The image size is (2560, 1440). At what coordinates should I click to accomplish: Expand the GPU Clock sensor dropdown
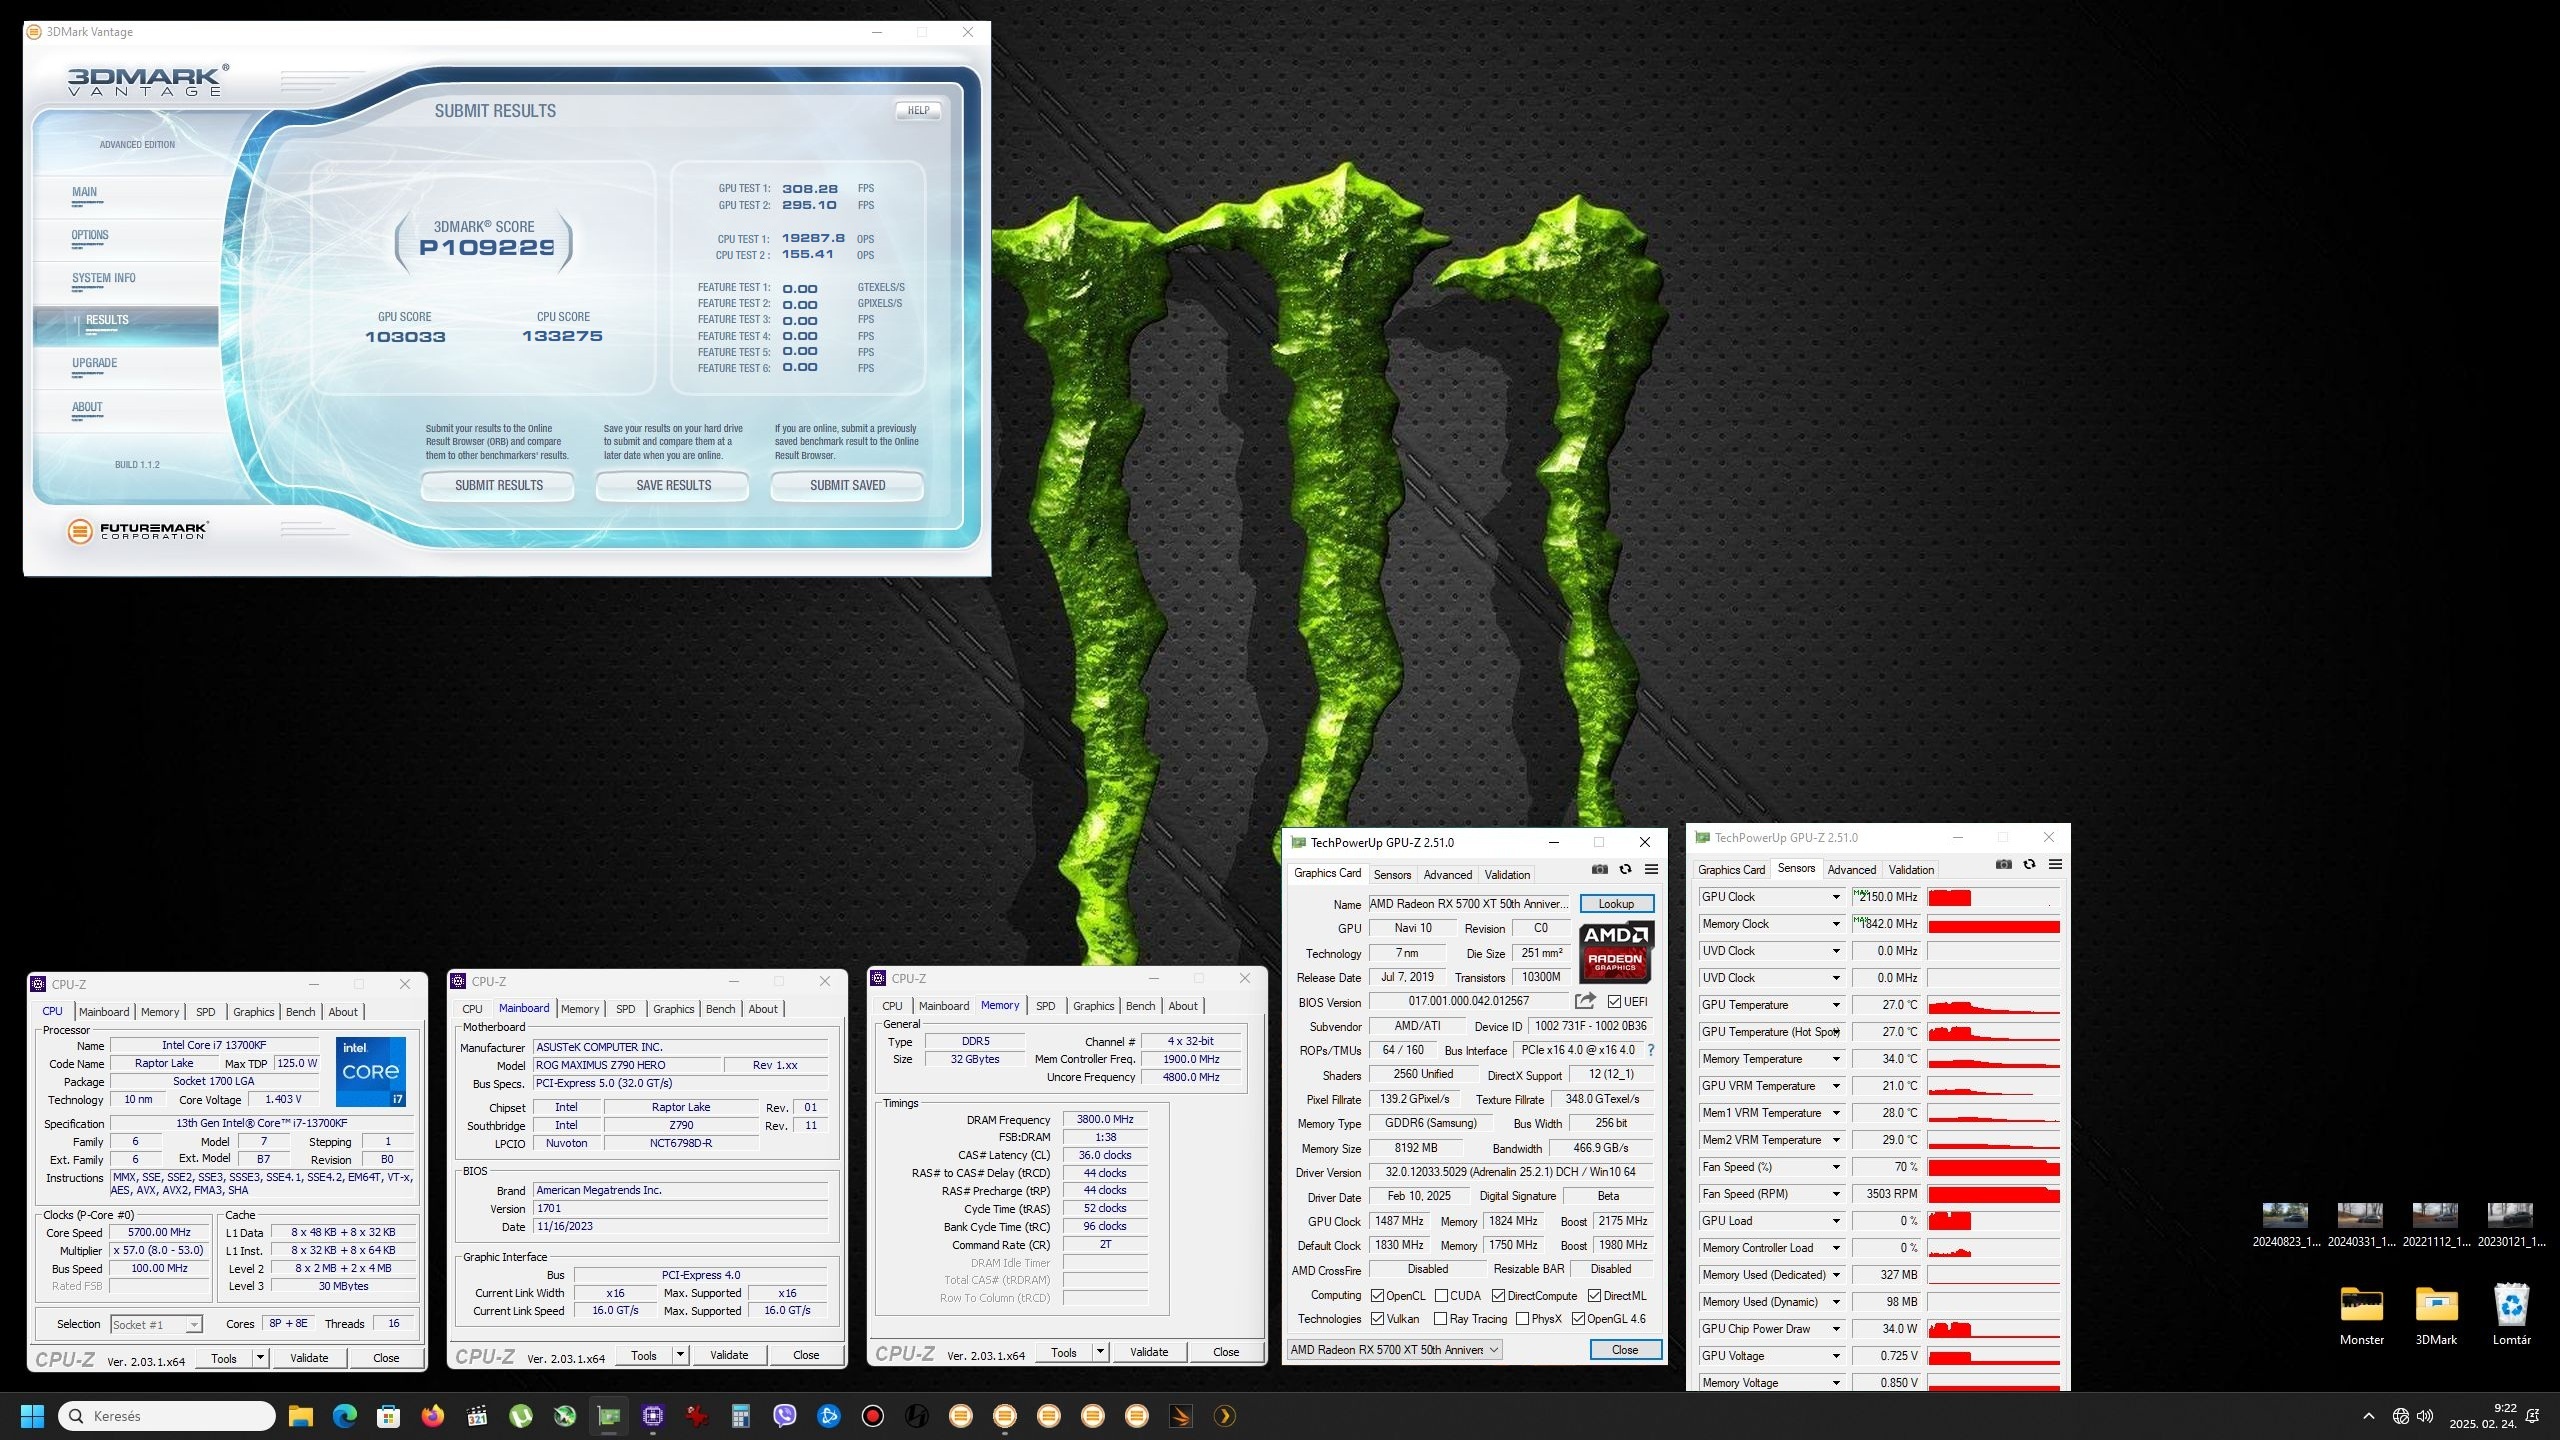(1836, 897)
